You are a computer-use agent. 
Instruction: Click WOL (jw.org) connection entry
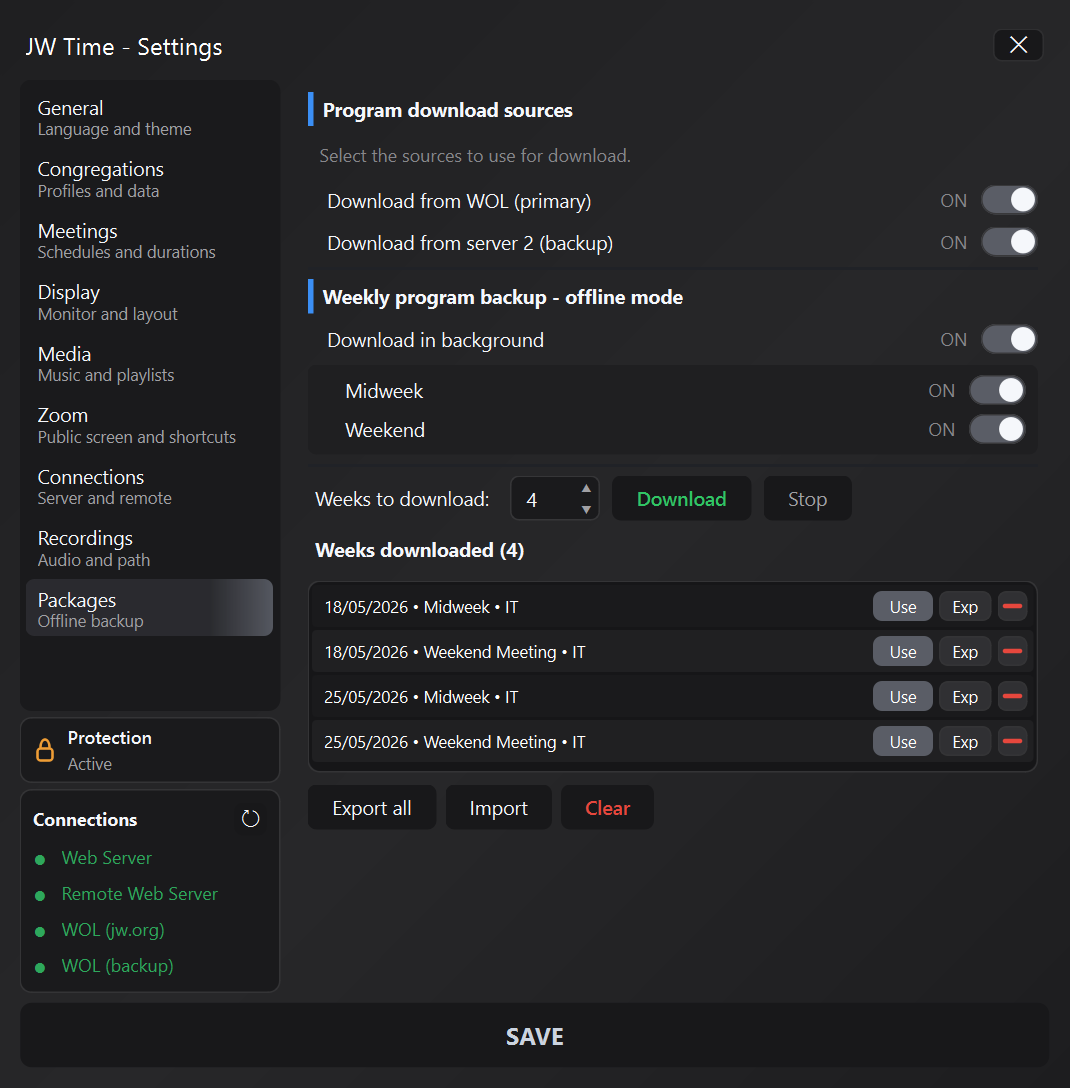pos(113,930)
